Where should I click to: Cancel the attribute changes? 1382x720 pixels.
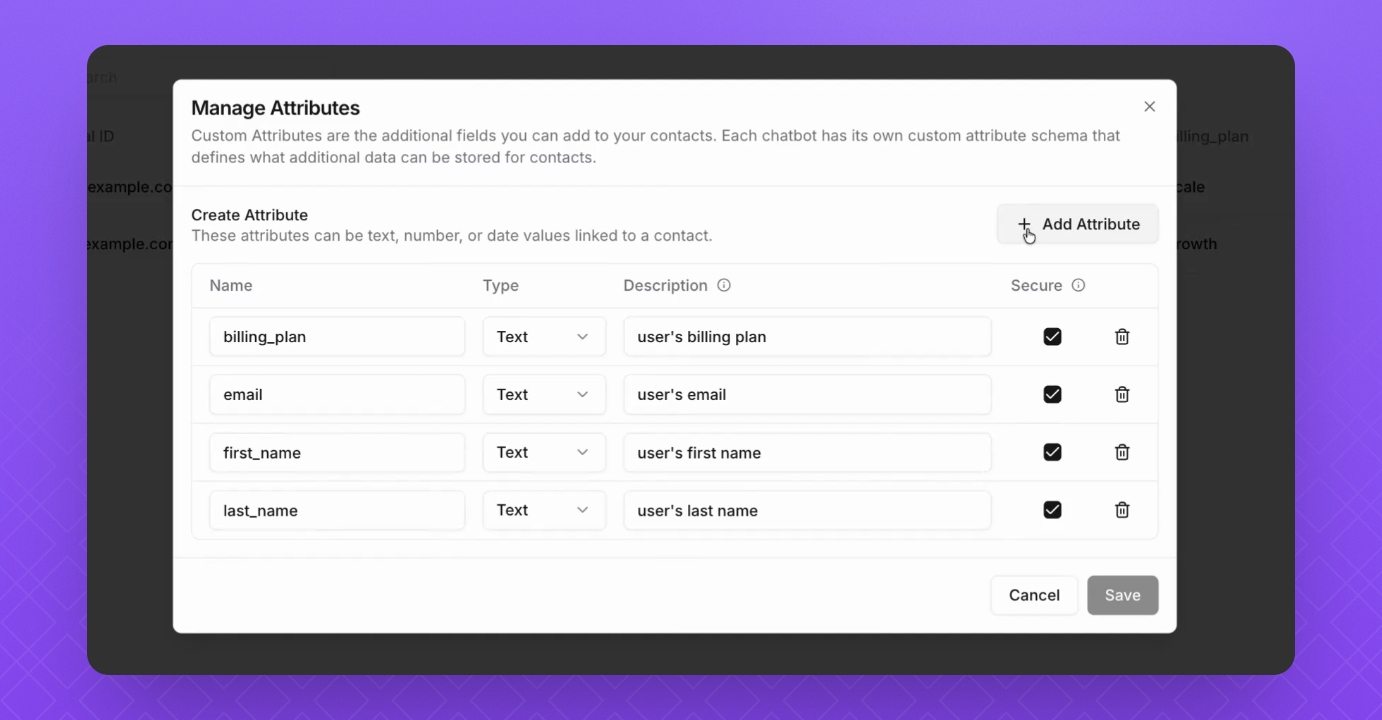pyautogui.click(x=1034, y=595)
